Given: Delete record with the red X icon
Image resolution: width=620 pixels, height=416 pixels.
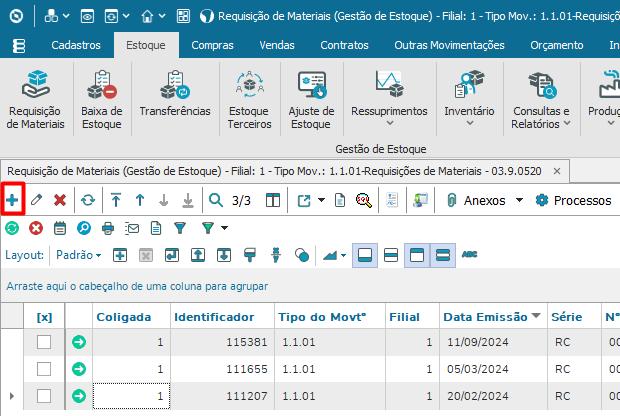Looking at the screenshot, I should 60,200.
